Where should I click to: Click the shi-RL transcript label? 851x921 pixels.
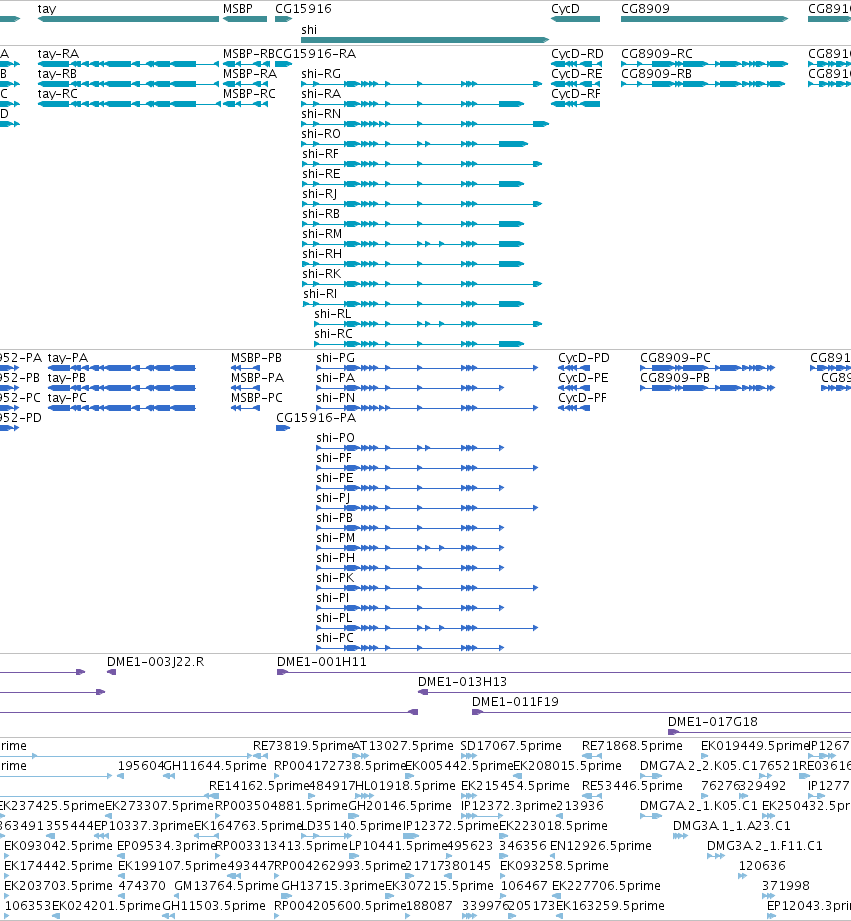[x=332, y=314]
